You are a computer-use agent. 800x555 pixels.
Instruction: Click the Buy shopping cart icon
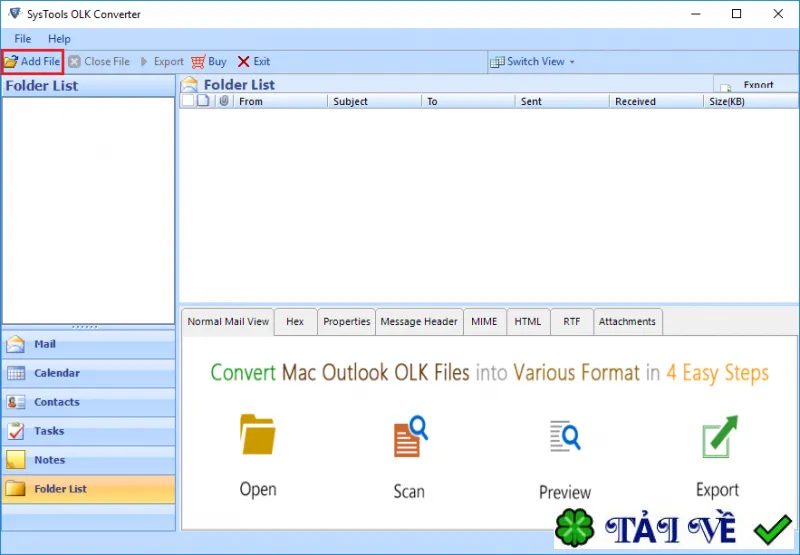[198, 62]
